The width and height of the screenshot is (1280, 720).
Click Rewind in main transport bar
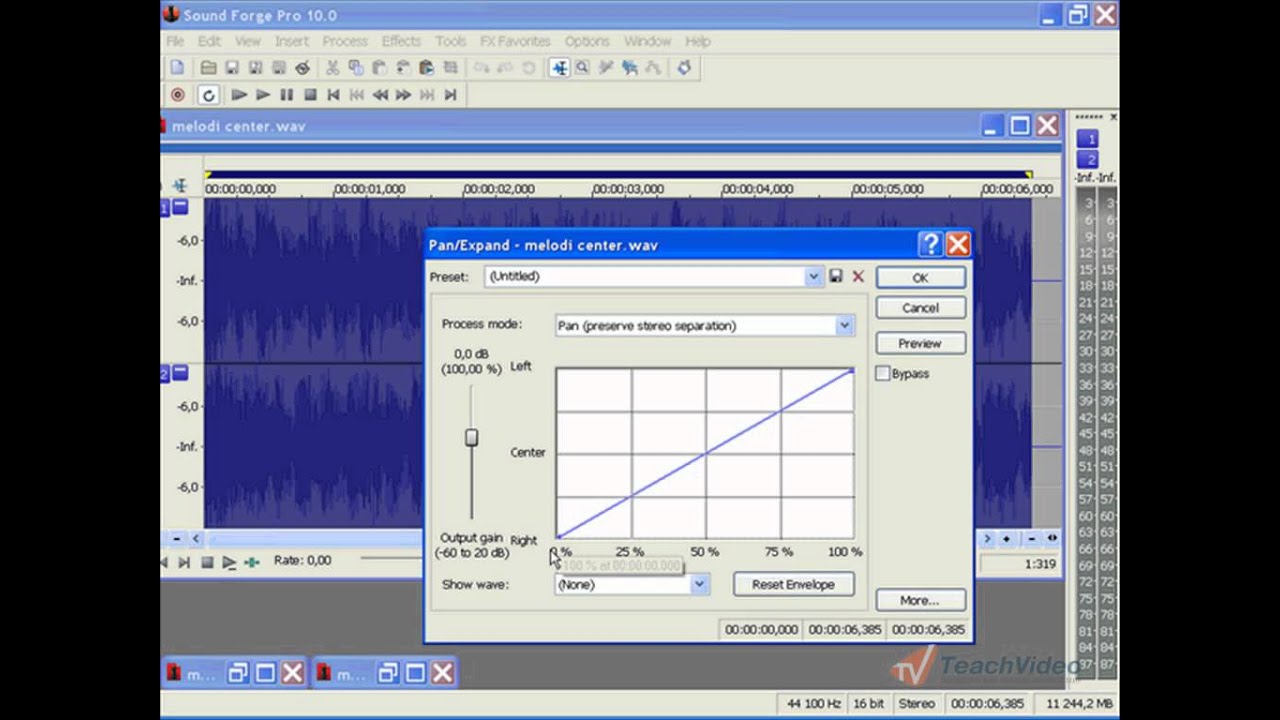(380, 95)
